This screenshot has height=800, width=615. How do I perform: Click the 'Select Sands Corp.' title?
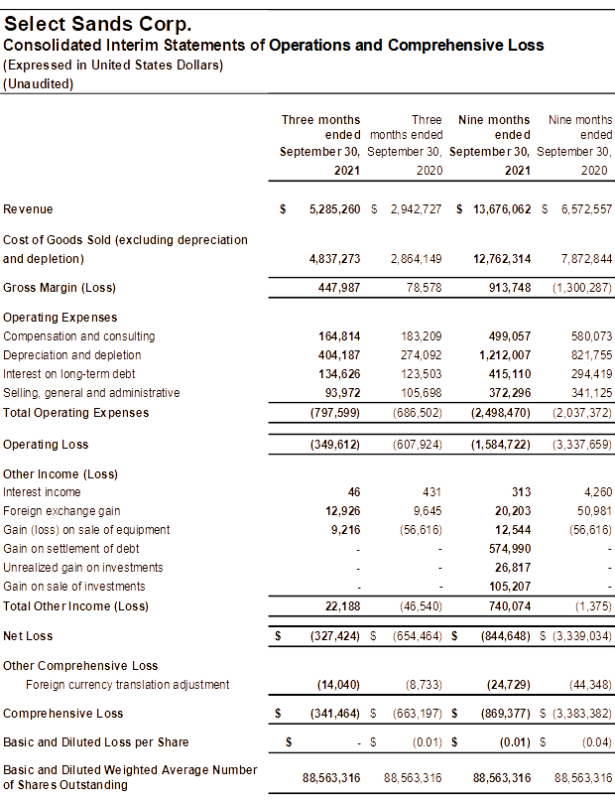[x=97, y=24]
